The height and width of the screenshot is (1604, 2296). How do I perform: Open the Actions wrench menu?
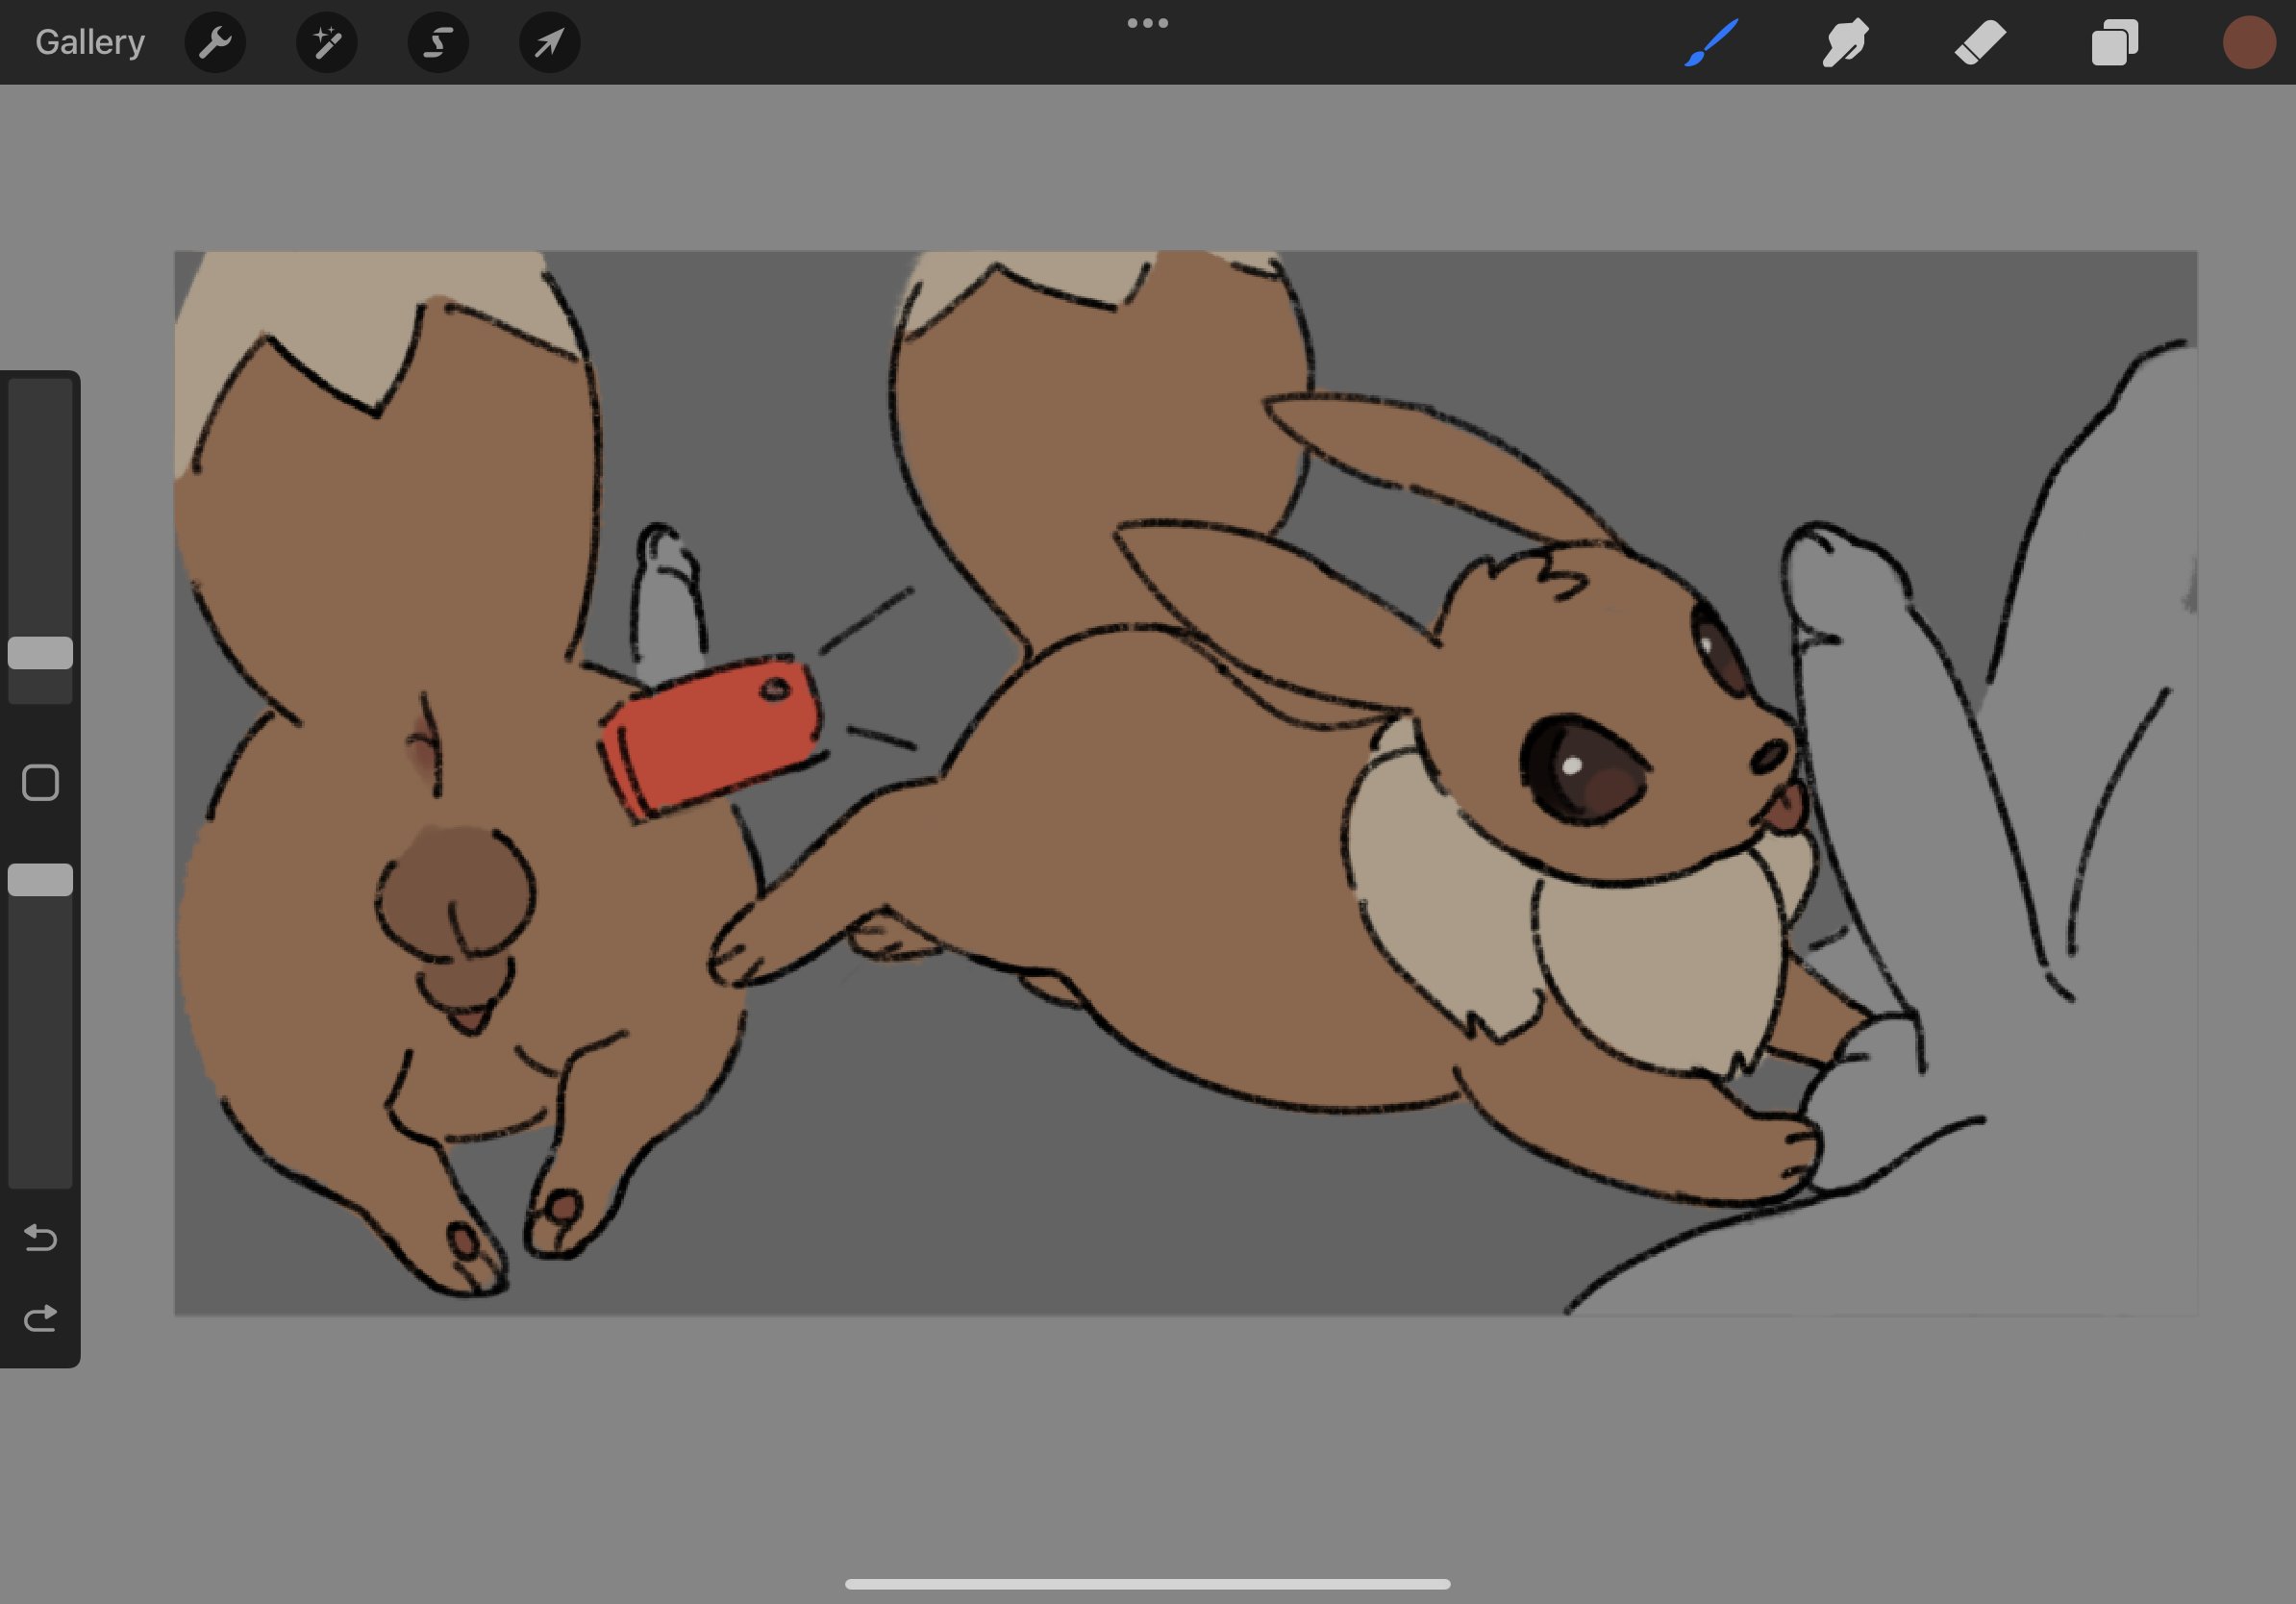(215, 42)
